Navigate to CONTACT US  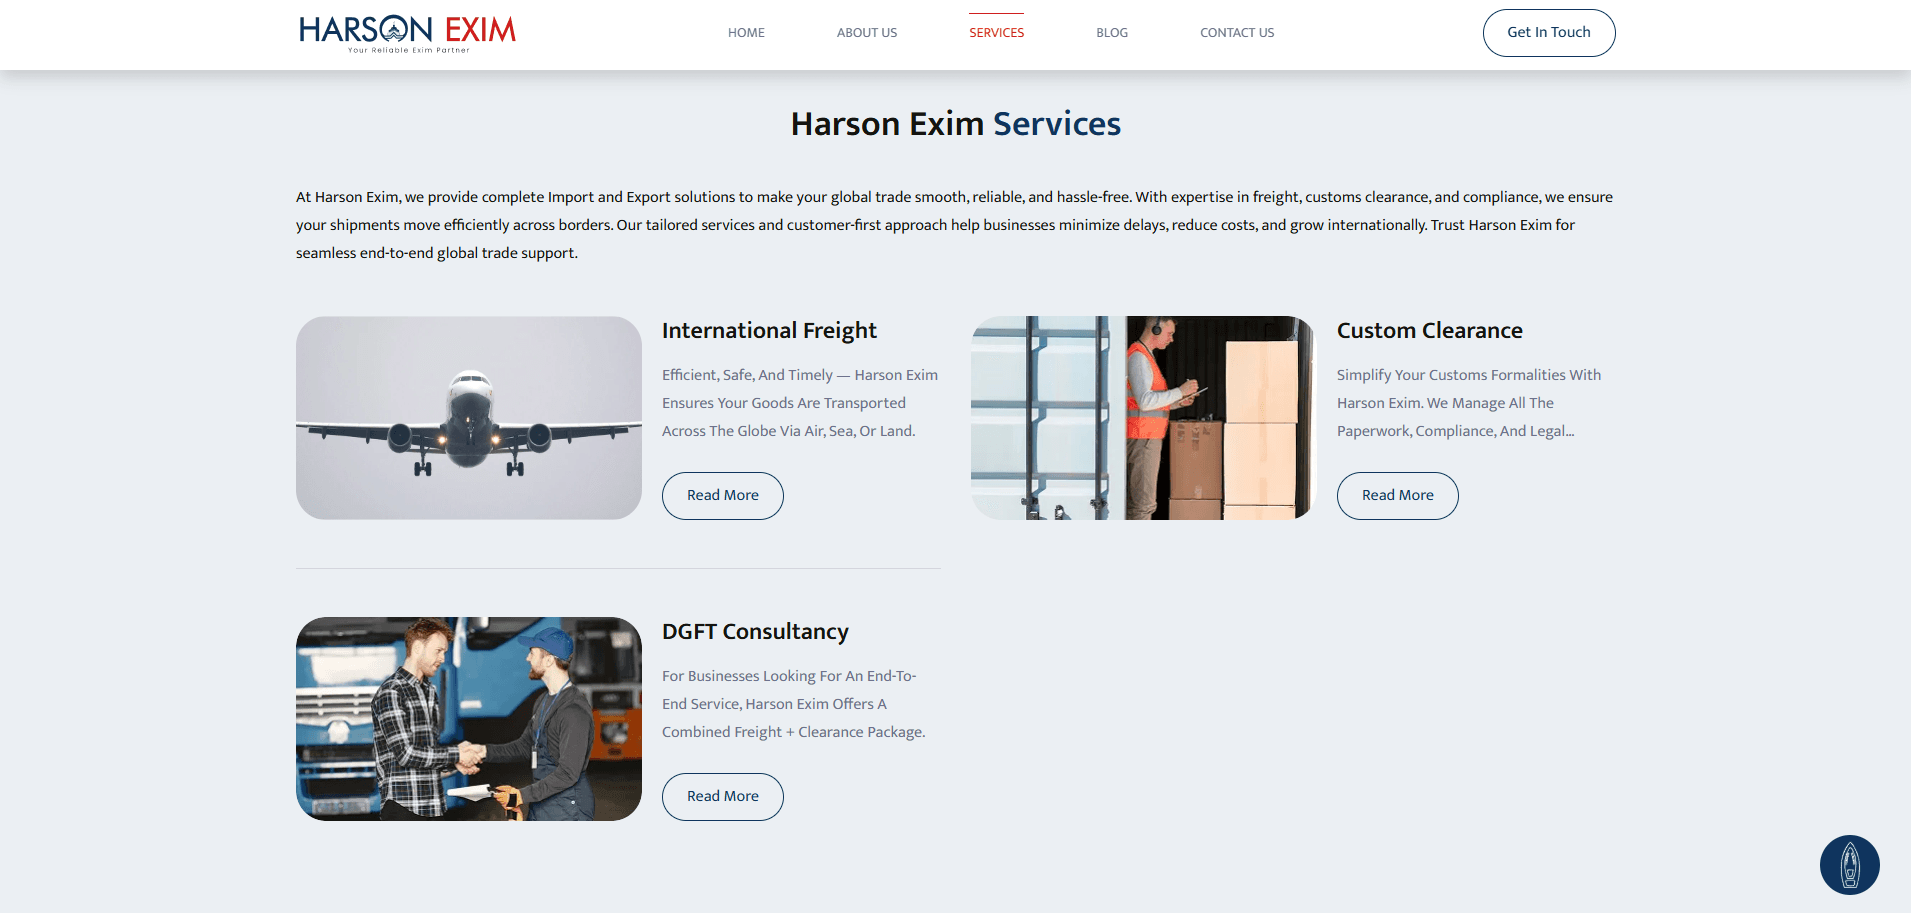(1237, 33)
